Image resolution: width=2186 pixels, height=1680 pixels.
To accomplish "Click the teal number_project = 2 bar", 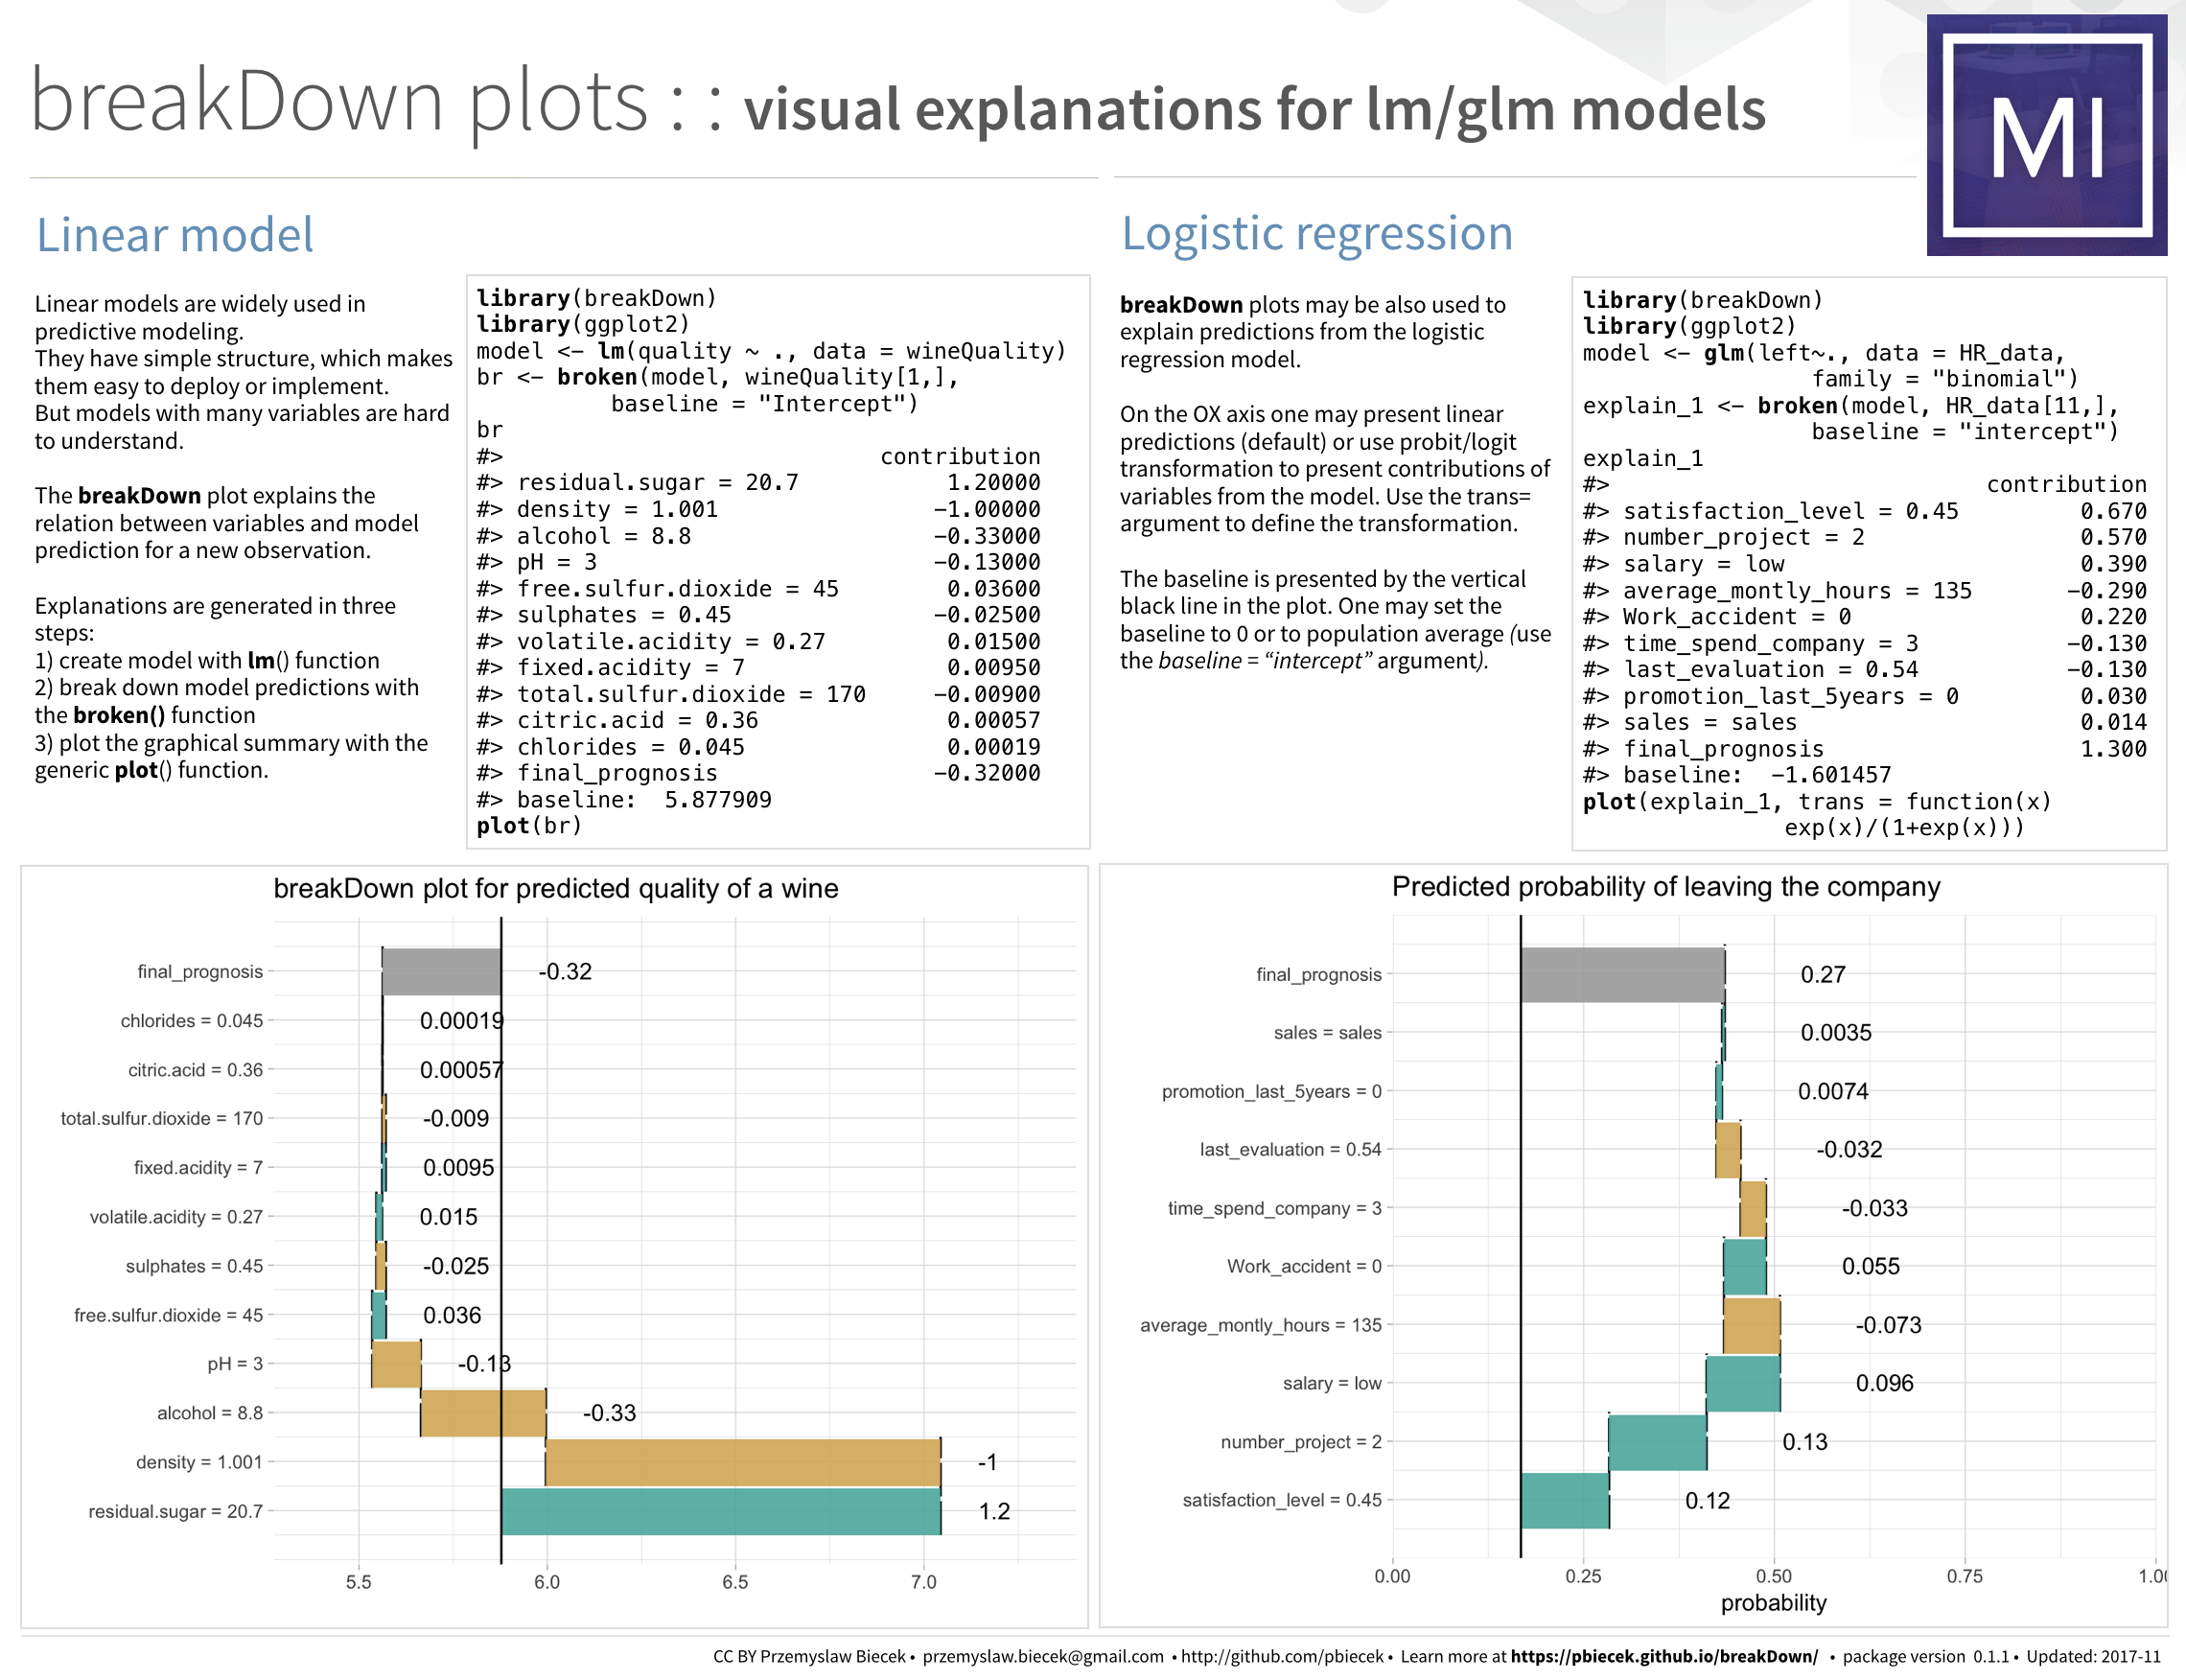I will (x=1657, y=1442).
